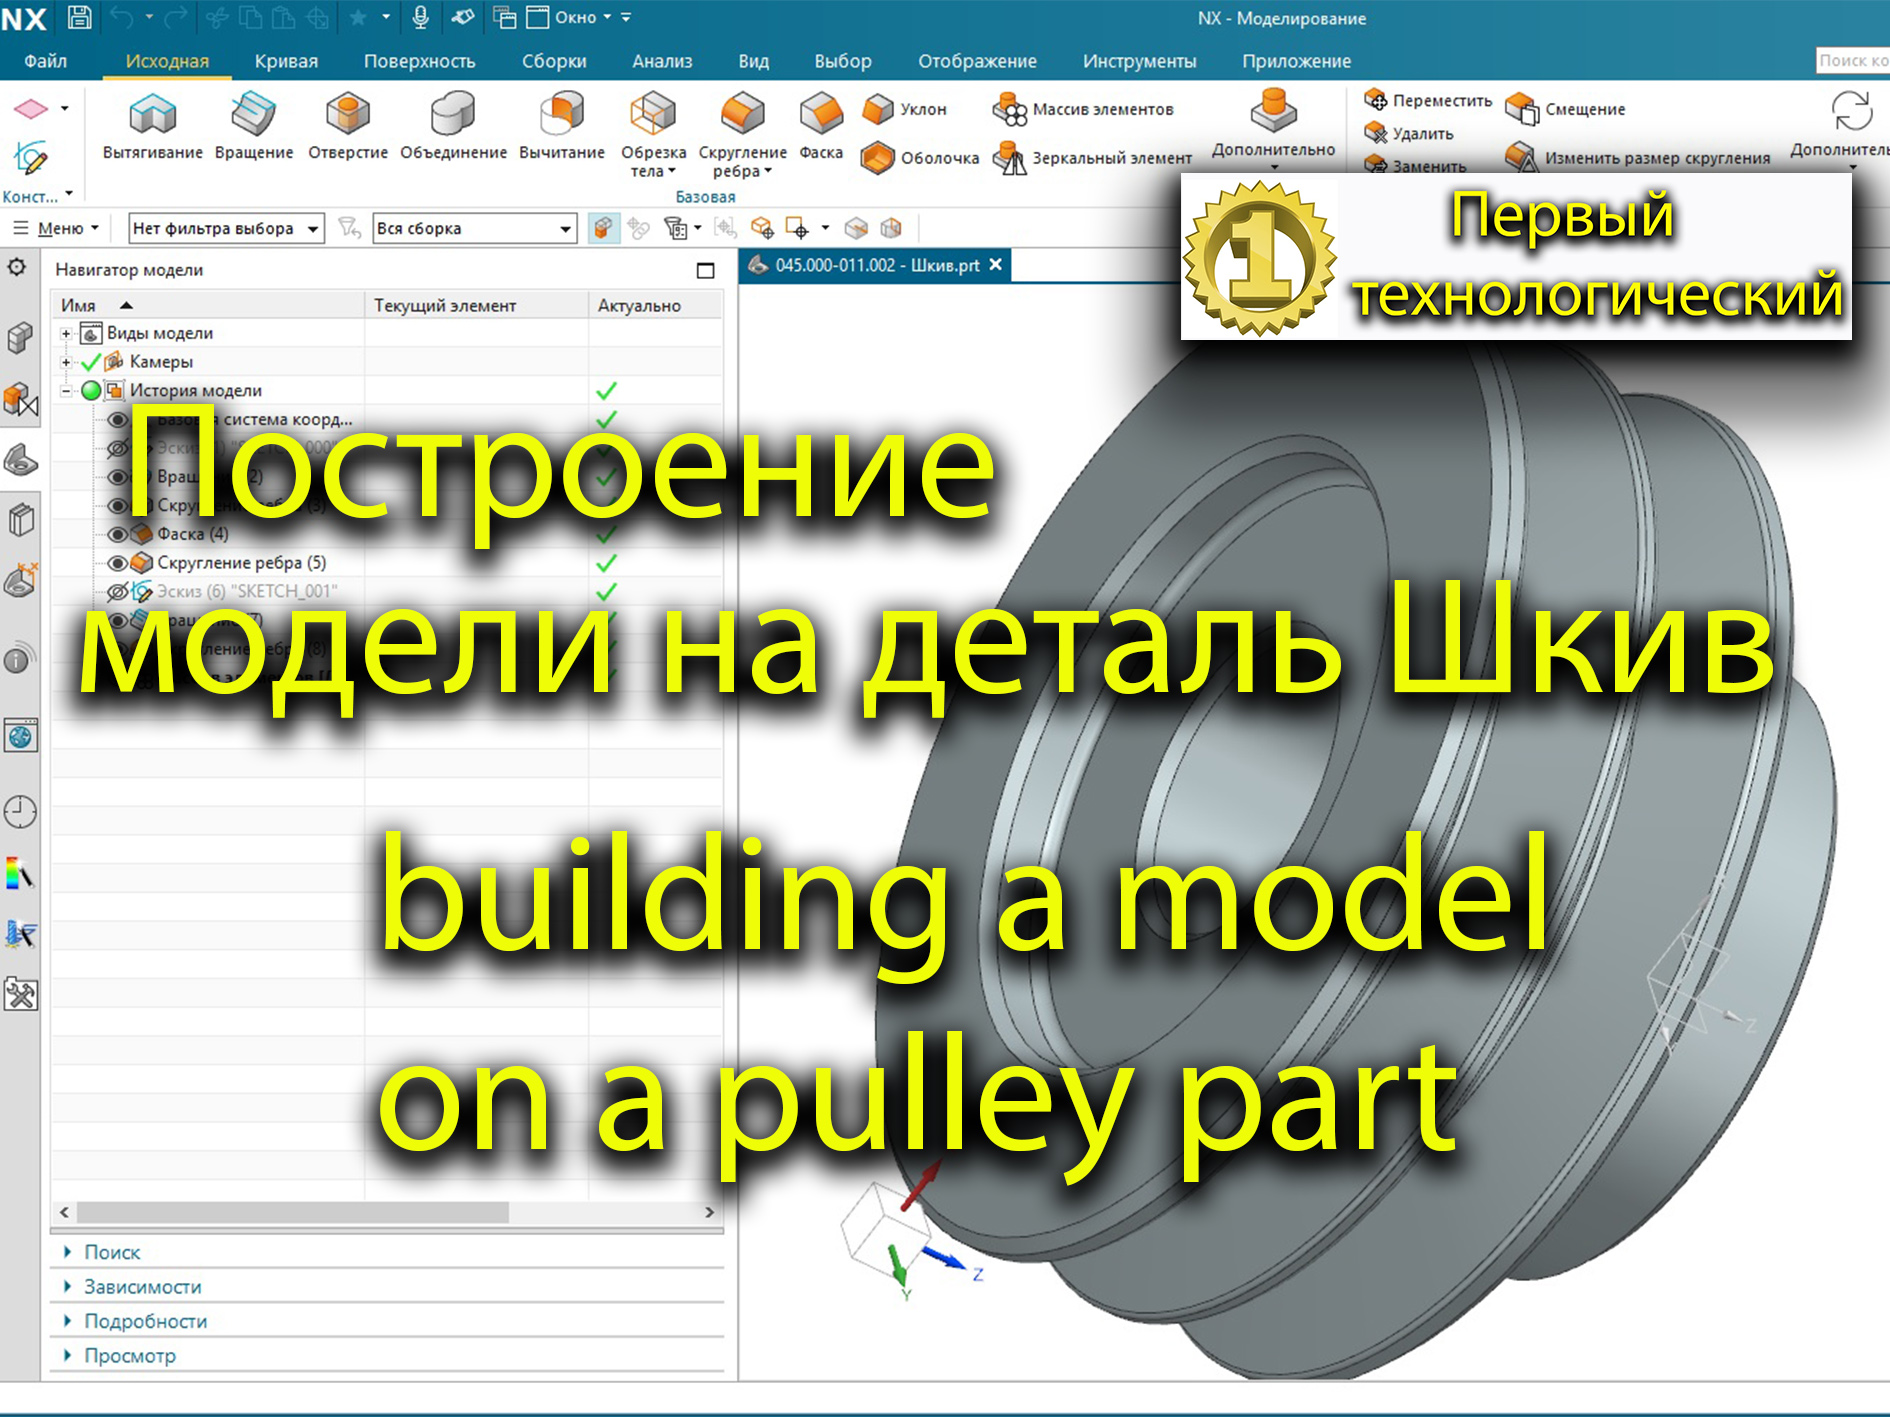Collapse the История модели node

click(68, 391)
